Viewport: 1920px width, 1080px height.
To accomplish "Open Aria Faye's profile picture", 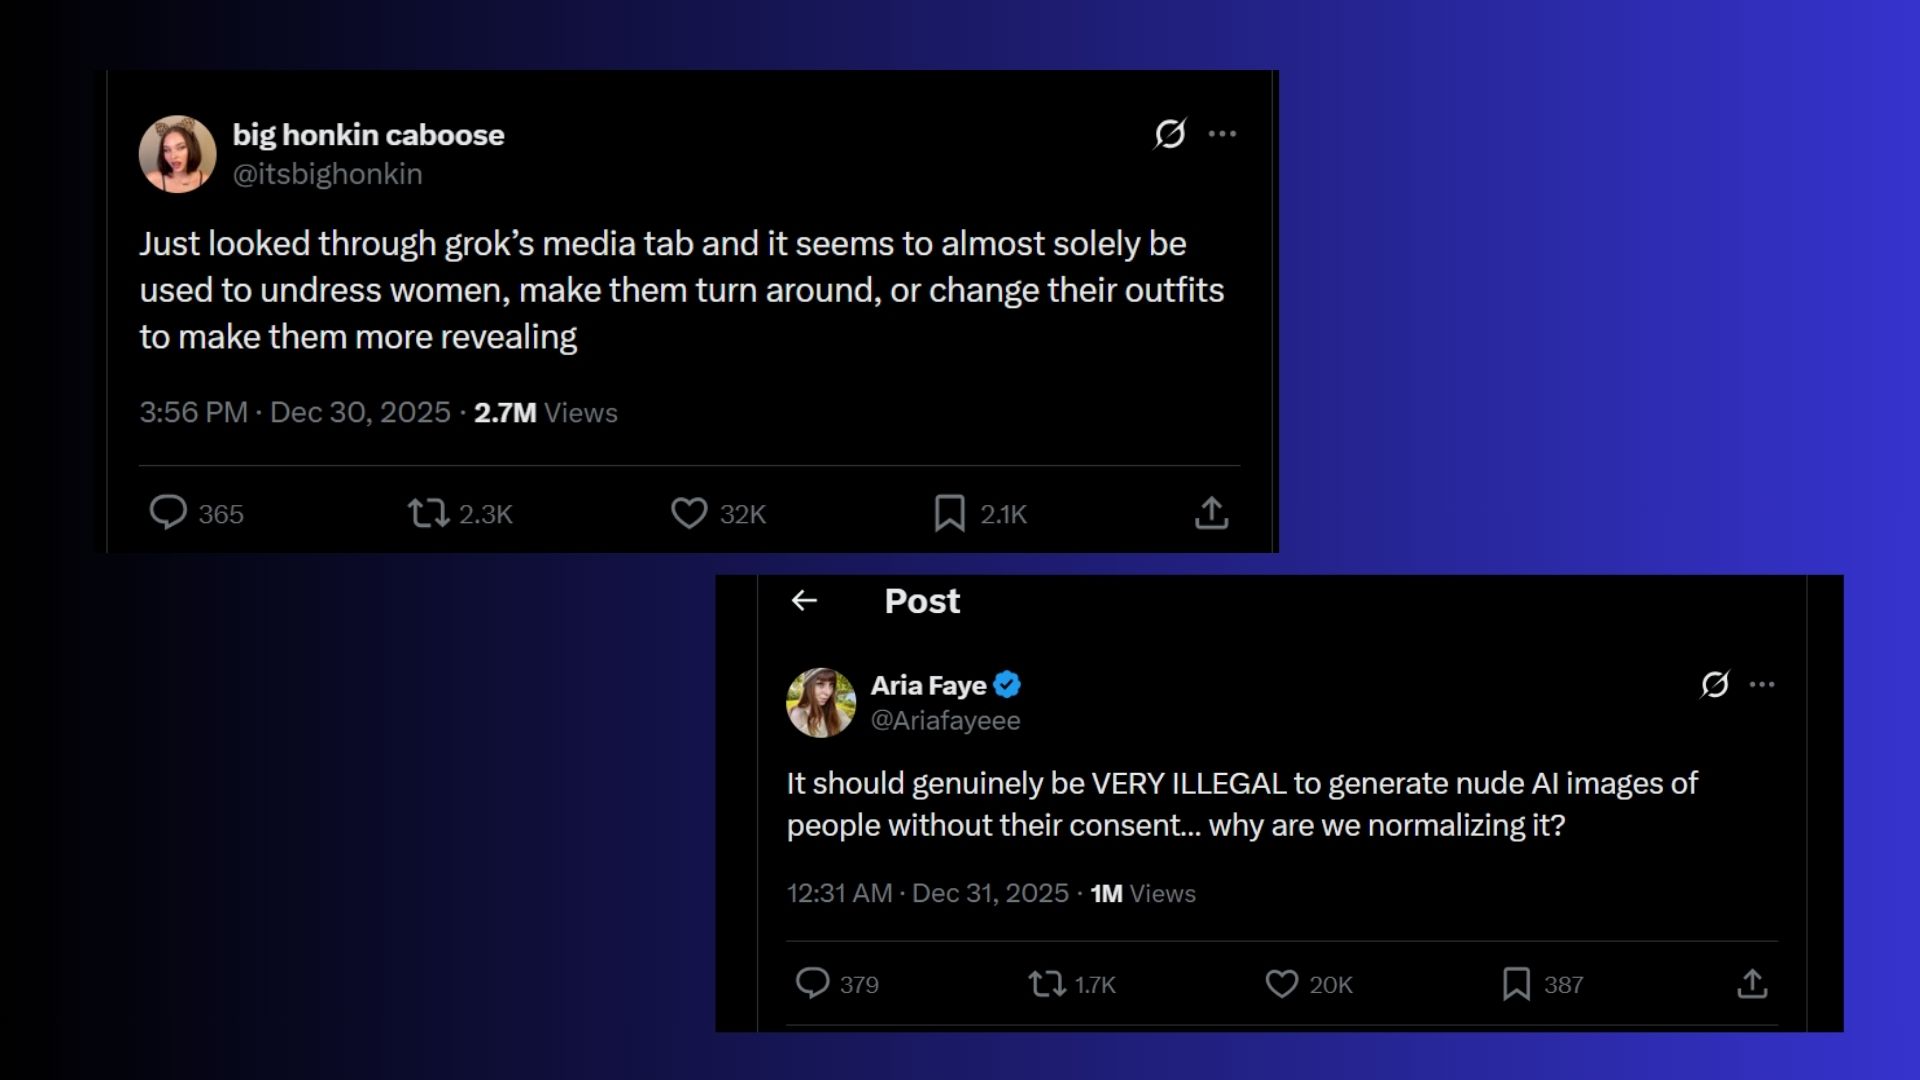I will (x=821, y=703).
